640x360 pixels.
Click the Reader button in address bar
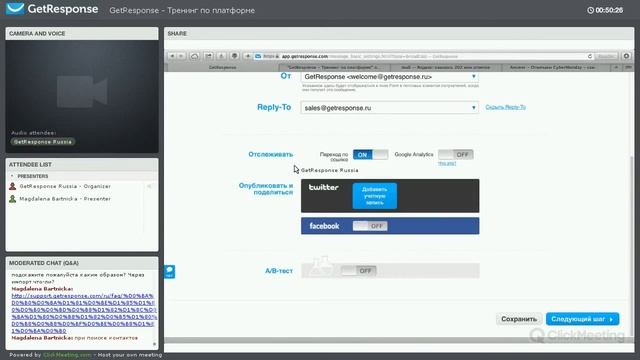[x=606, y=56]
